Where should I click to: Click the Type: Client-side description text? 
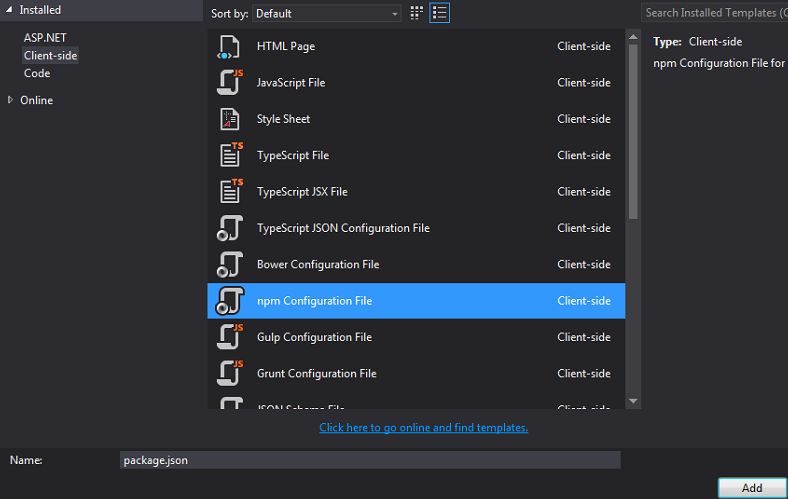pyautogui.click(x=698, y=42)
